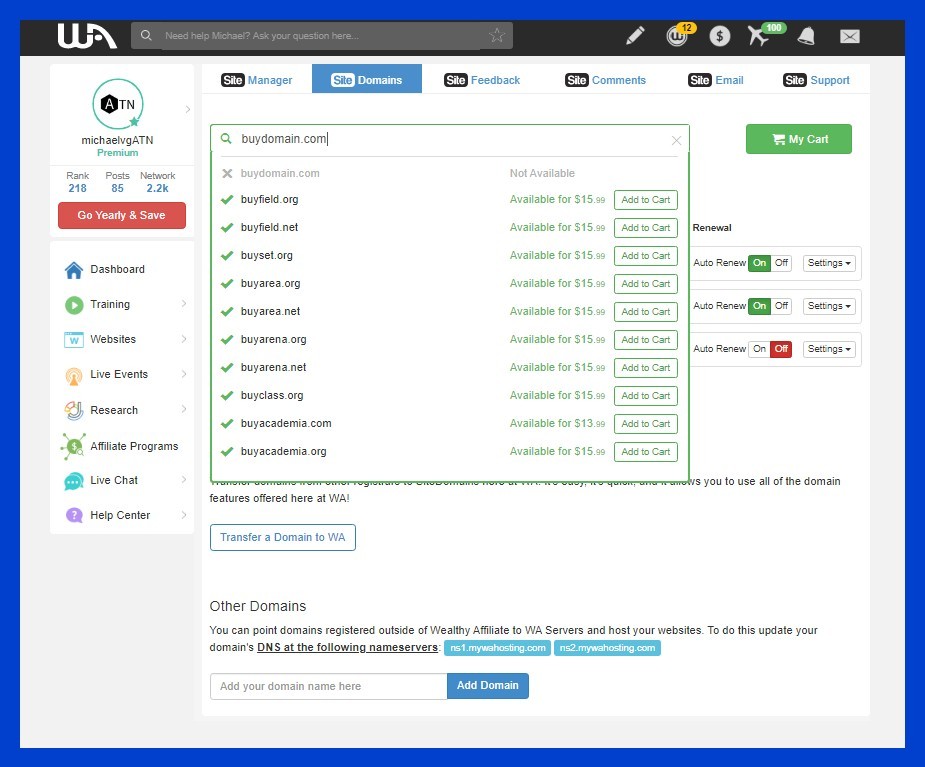Add buyarena.org to cart
The image size is (925, 767).
(x=645, y=340)
